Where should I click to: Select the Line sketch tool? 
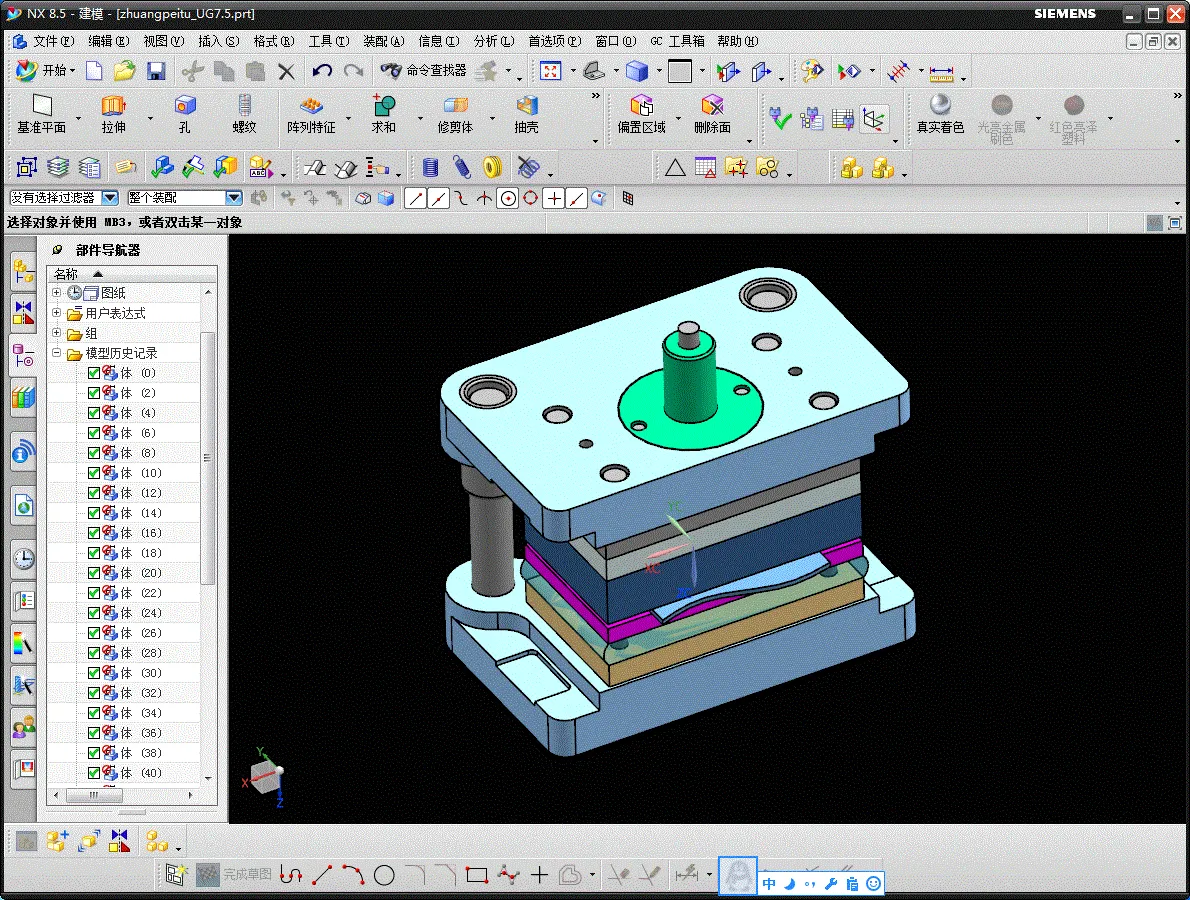(322, 875)
